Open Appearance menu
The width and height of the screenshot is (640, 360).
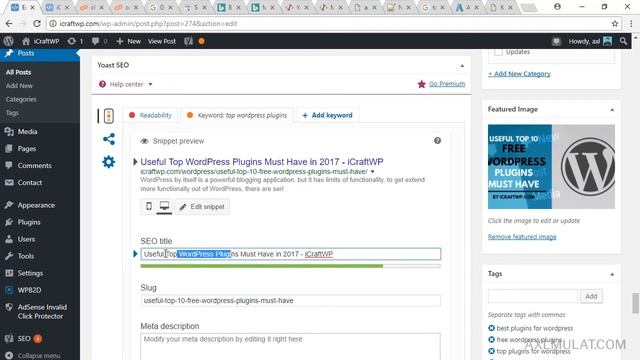[x=36, y=205]
